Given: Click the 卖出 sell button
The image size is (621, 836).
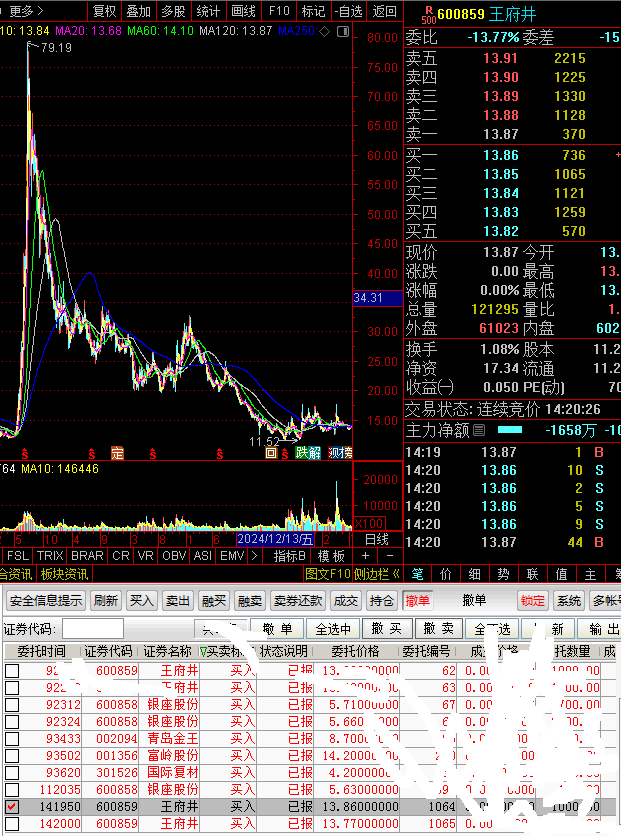Looking at the screenshot, I should click(178, 601).
